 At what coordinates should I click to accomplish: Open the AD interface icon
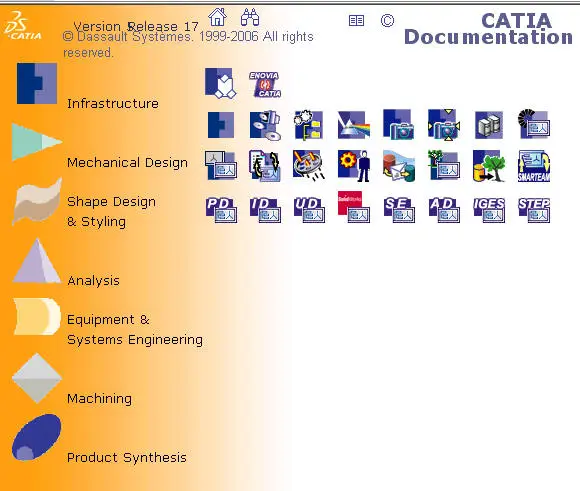(444, 210)
